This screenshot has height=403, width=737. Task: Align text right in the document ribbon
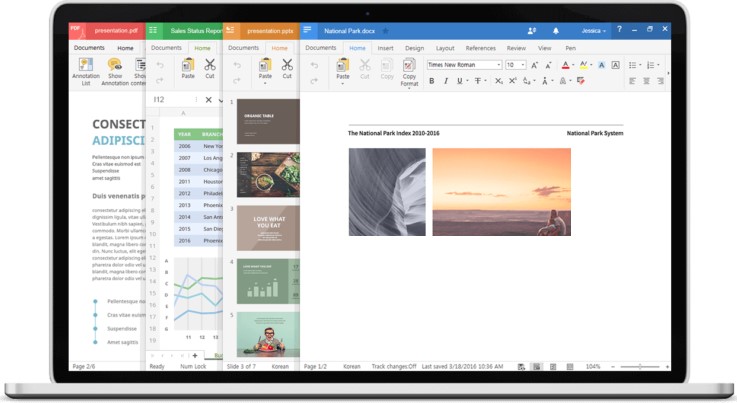[x=660, y=81]
